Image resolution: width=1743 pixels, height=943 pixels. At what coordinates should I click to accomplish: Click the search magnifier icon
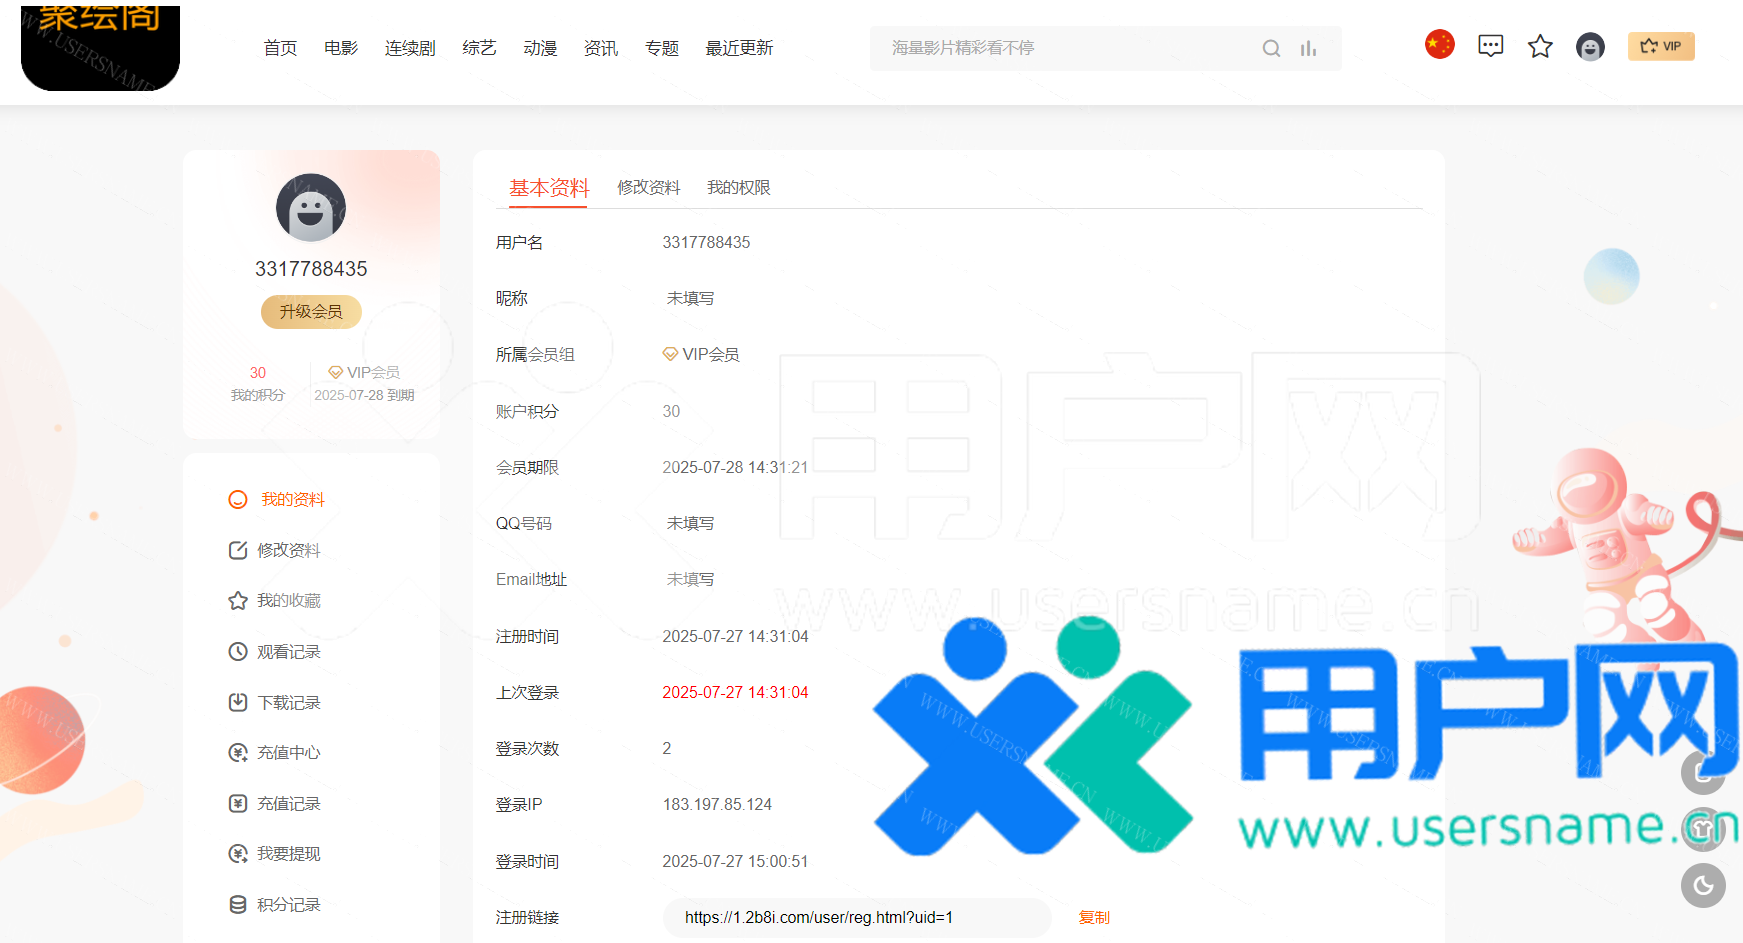pos(1271,48)
